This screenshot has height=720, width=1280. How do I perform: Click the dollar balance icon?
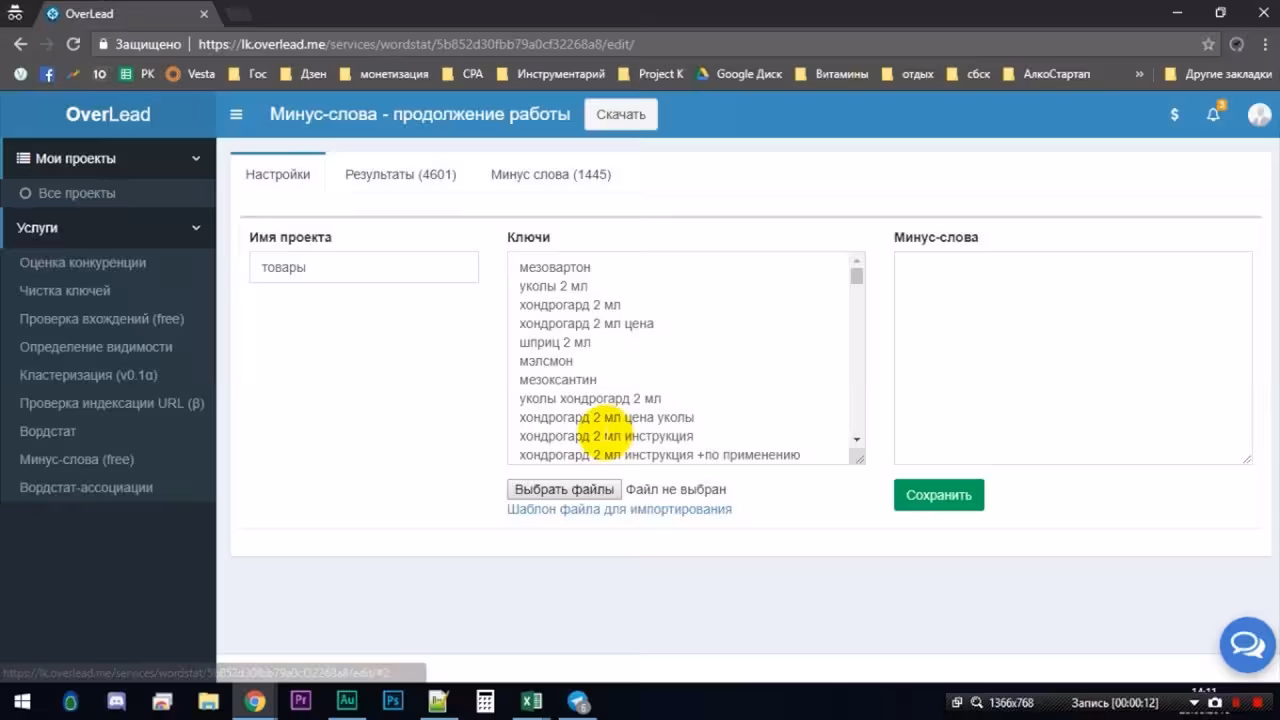pos(1174,114)
